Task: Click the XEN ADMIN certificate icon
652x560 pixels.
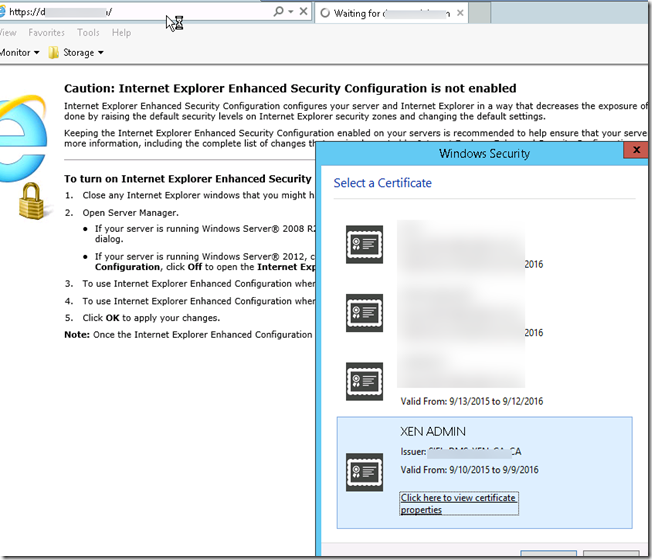Action: (364, 472)
